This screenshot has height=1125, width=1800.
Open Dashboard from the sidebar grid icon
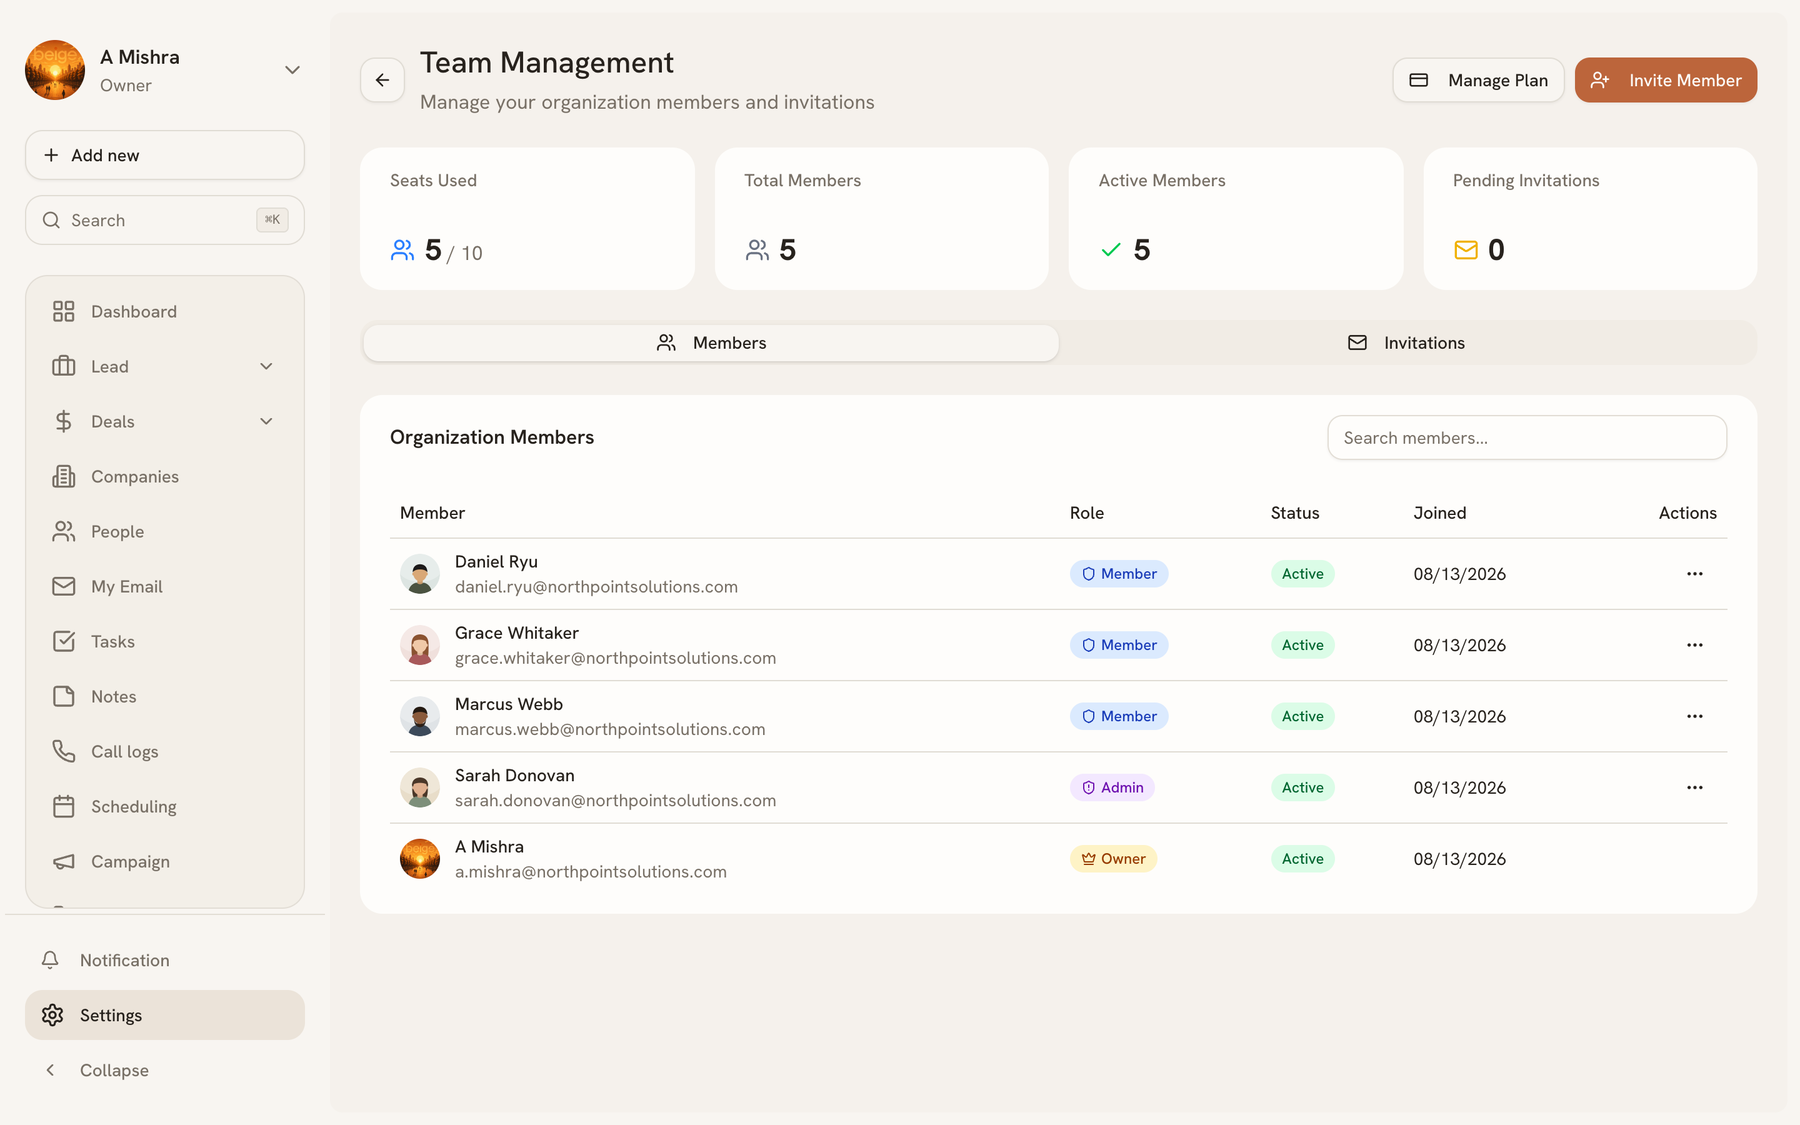tap(63, 311)
